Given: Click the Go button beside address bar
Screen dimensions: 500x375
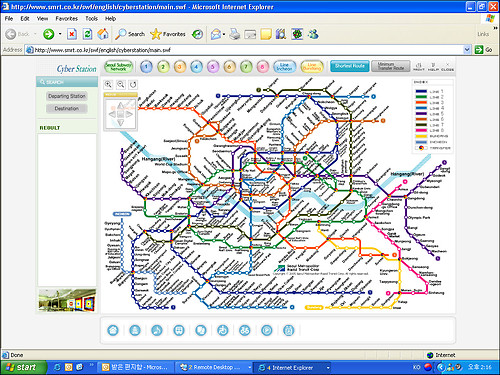Looking at the screenshot, I should pos(484,50).
